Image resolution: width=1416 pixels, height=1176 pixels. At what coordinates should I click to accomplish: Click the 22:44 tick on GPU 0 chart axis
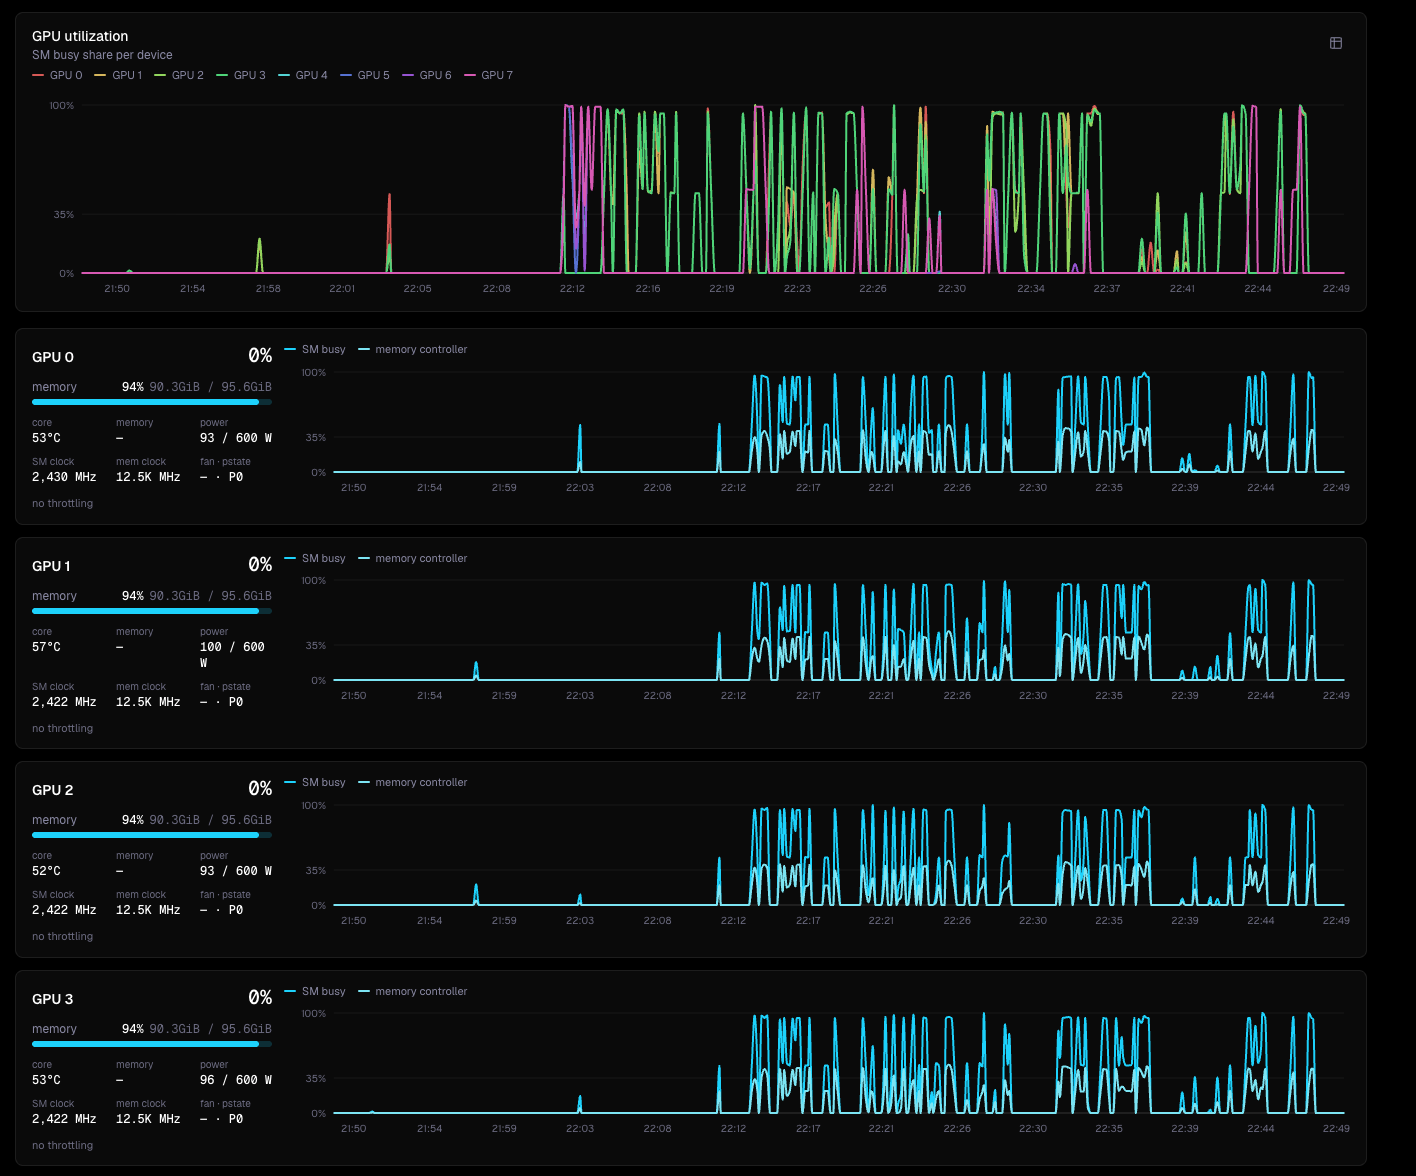pyautogui.click(x=1261, y=488)
